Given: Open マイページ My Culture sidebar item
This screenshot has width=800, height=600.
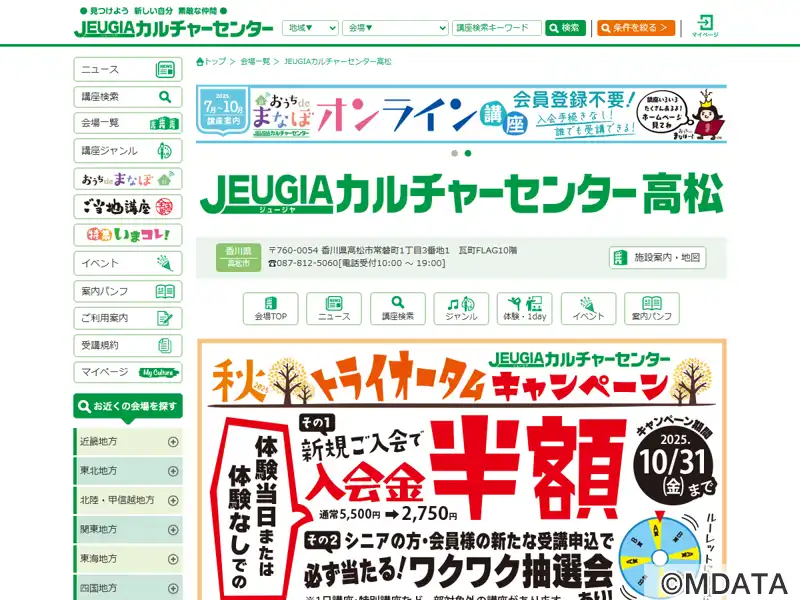Looking at the screenshot, I should tap(128, 372).
